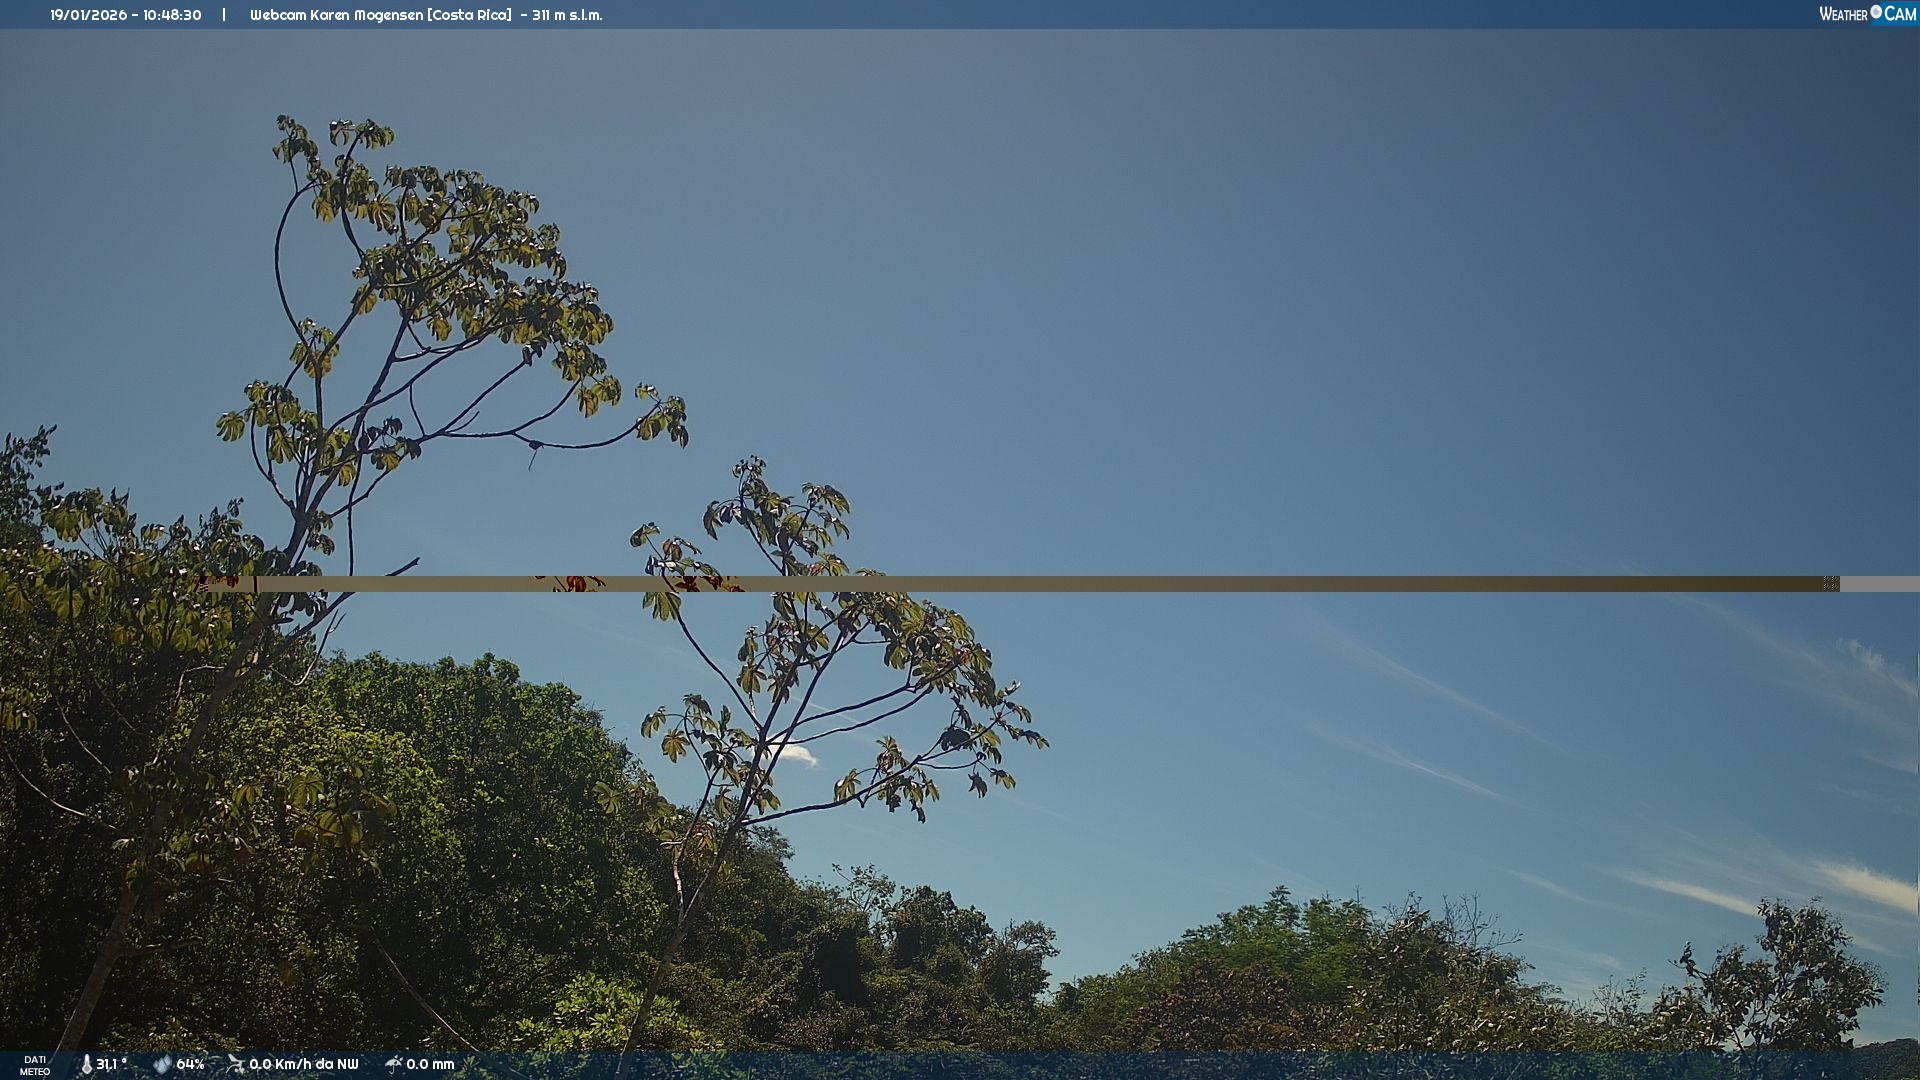Click the 19/01/2026 date and time stamp
Viewport: 1920px width, 1080px height.
pos(126,15)
